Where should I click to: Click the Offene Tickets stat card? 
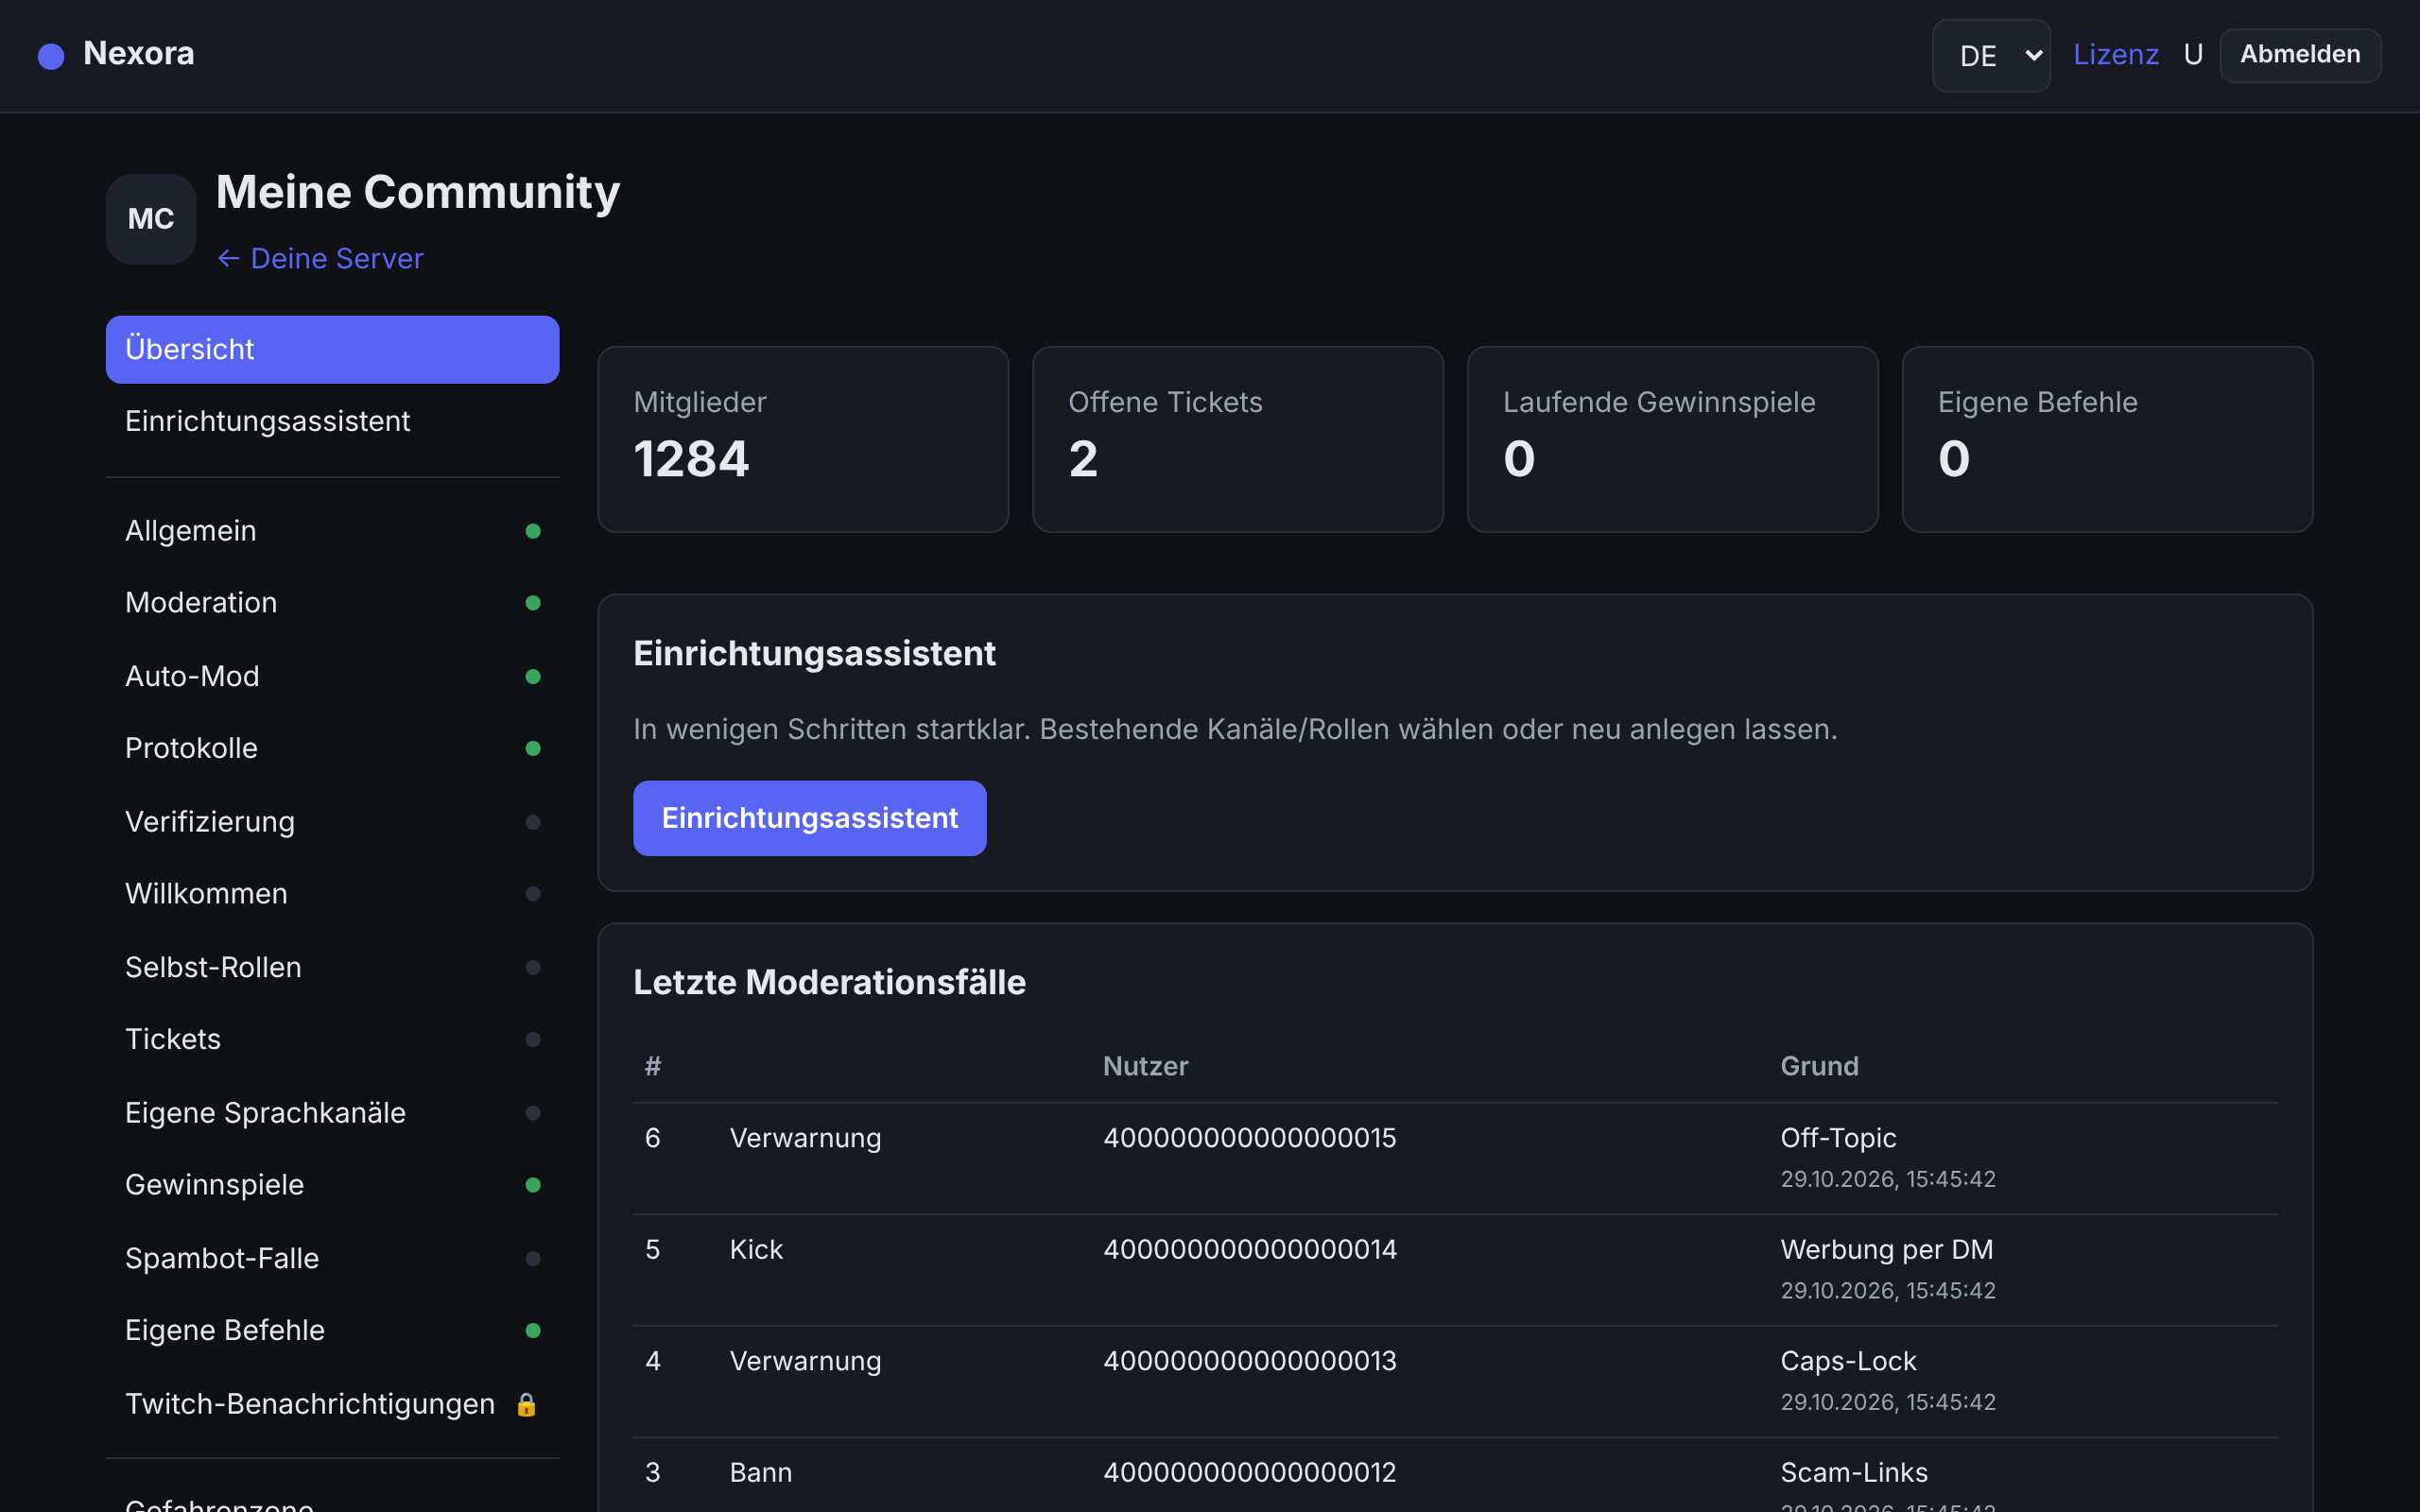click(x=1237, y=439)
